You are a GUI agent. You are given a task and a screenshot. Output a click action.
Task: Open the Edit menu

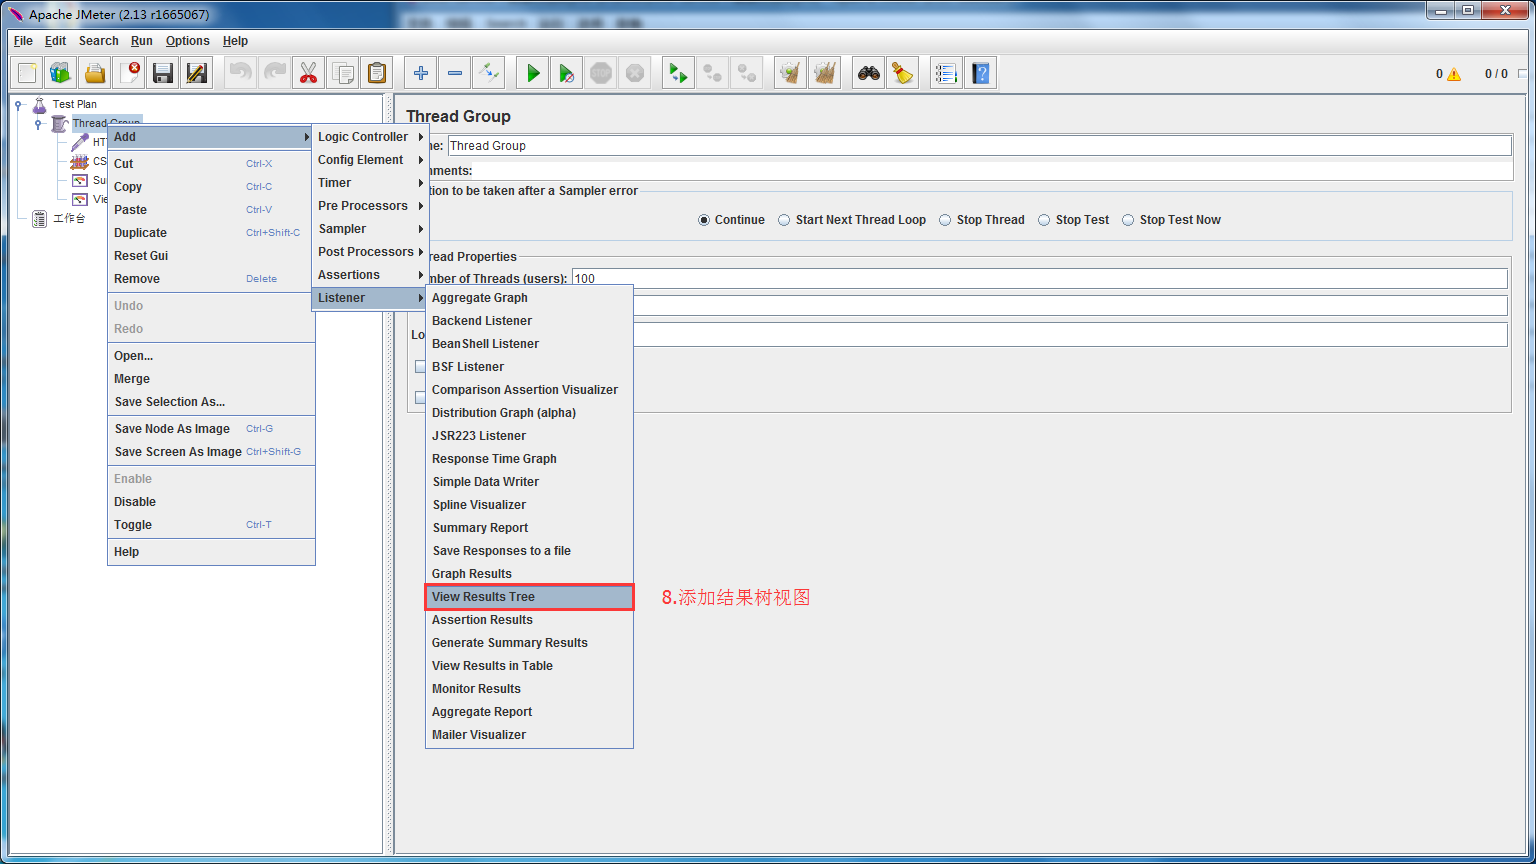(55, 41)
